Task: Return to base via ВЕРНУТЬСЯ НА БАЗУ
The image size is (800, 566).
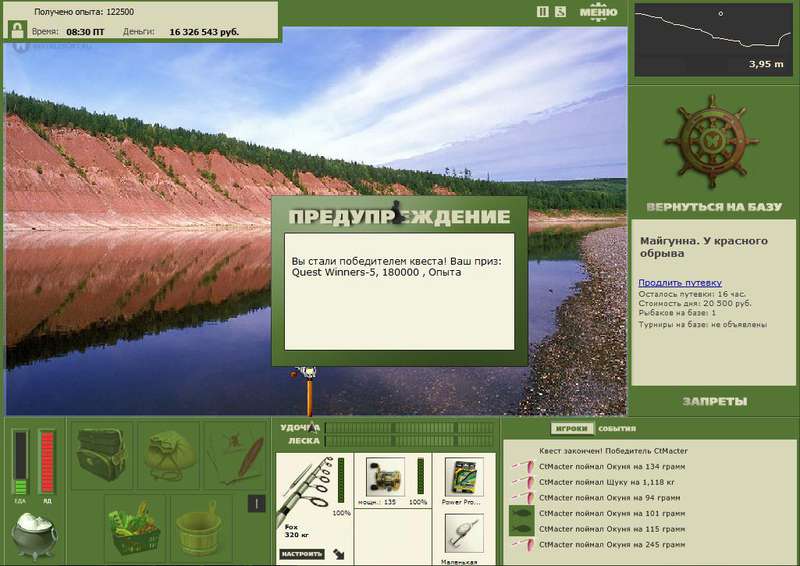Action: click(x=714, y=207)
